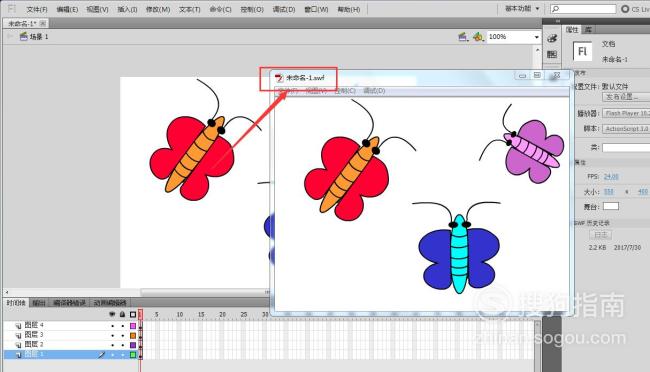650x372 pixels.
Task: Click the purple outline swatch of 图层 2
Action: pyautogui.click(x=133, y=345)
